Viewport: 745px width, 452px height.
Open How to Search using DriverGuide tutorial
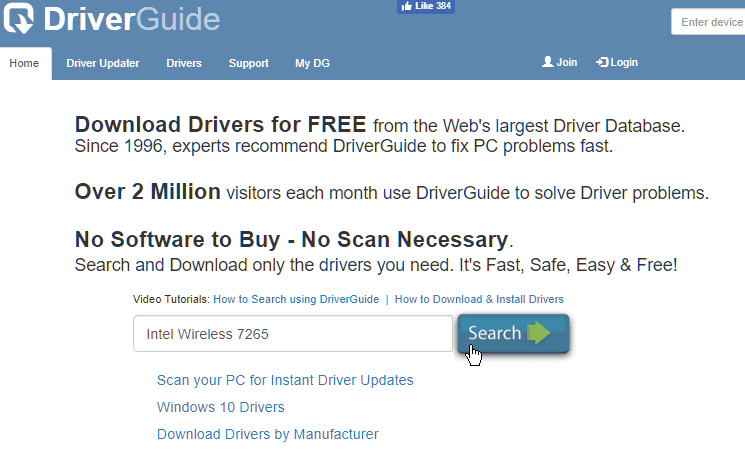(296, 299)
